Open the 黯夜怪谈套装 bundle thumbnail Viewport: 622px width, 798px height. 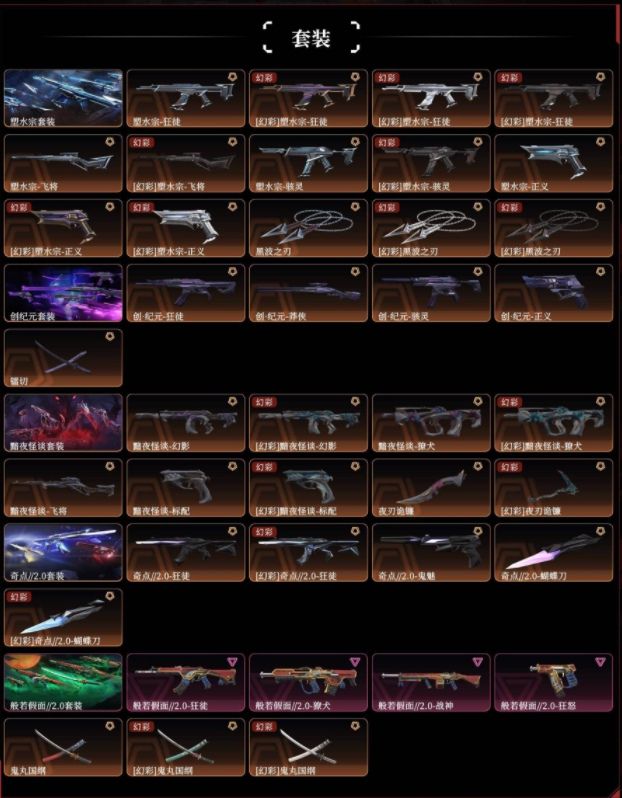[x=63, y=422]
